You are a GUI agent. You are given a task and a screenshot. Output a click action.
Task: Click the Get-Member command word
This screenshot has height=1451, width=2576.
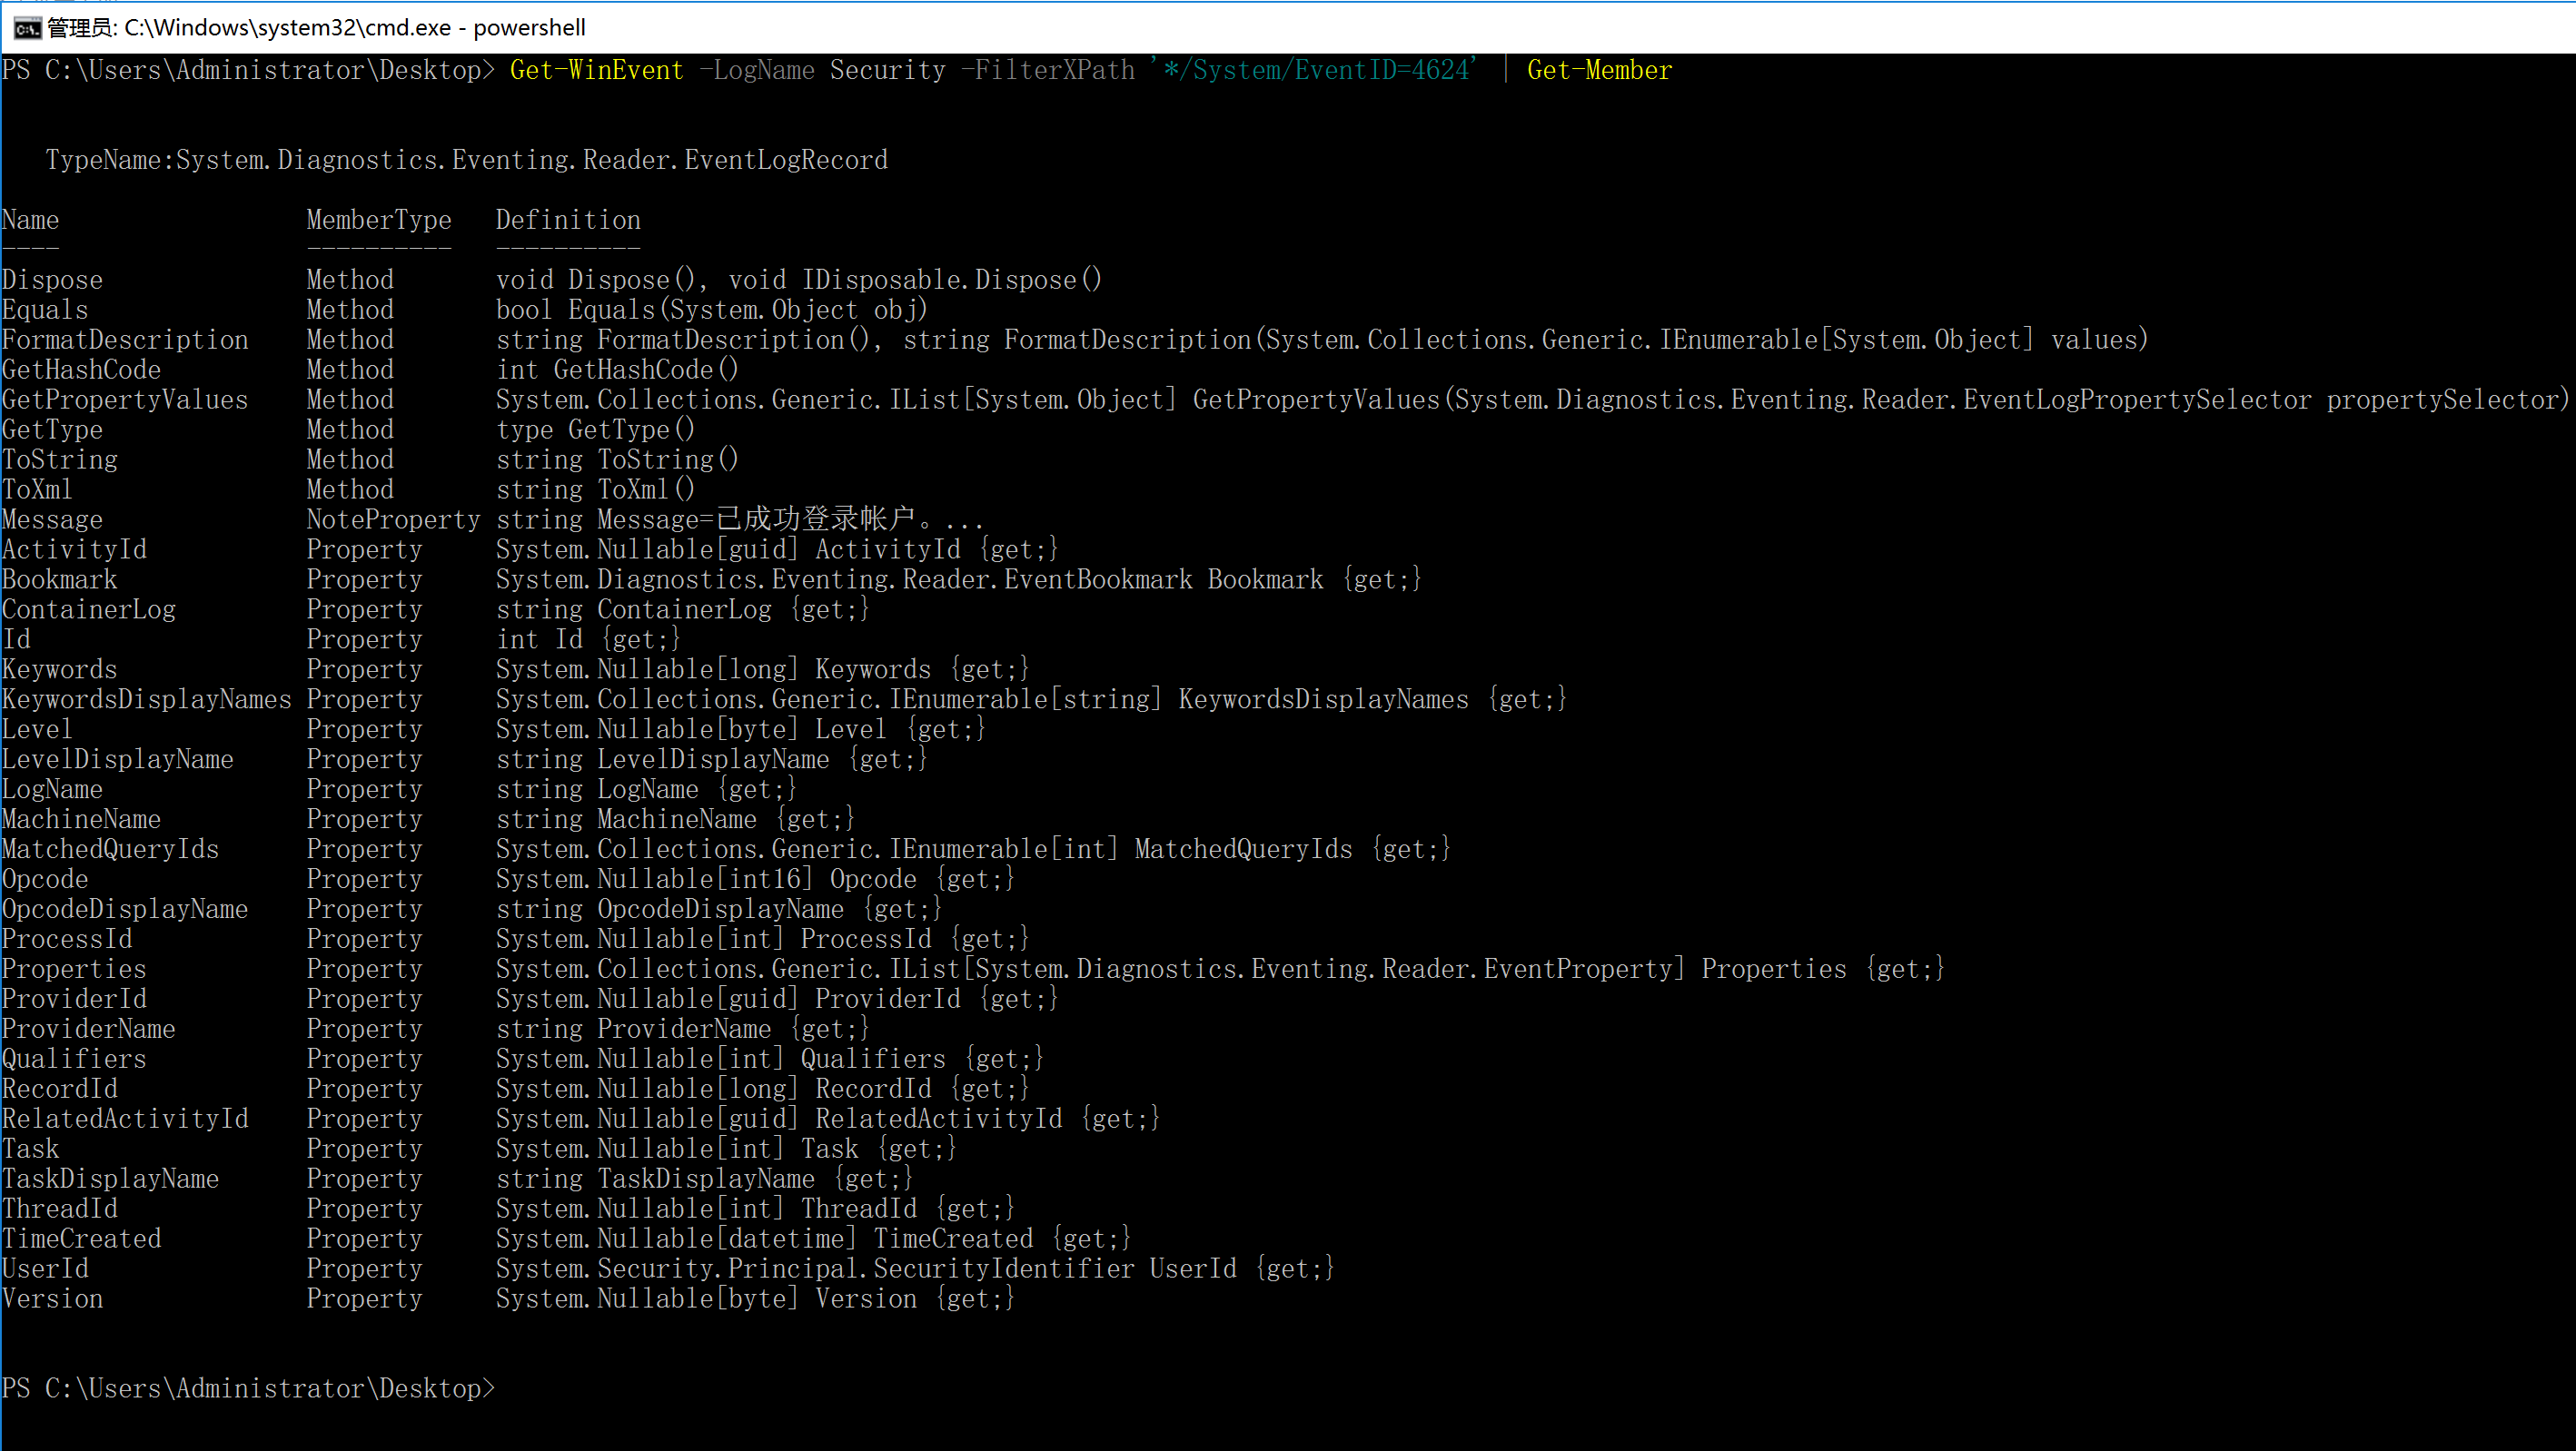pos(1598,70)
